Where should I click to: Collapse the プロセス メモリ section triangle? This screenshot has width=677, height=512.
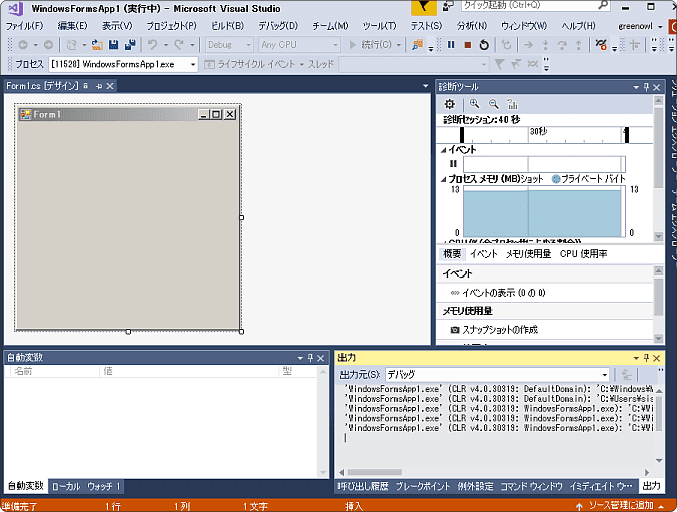pyautogui.click(x=443, y=179)
